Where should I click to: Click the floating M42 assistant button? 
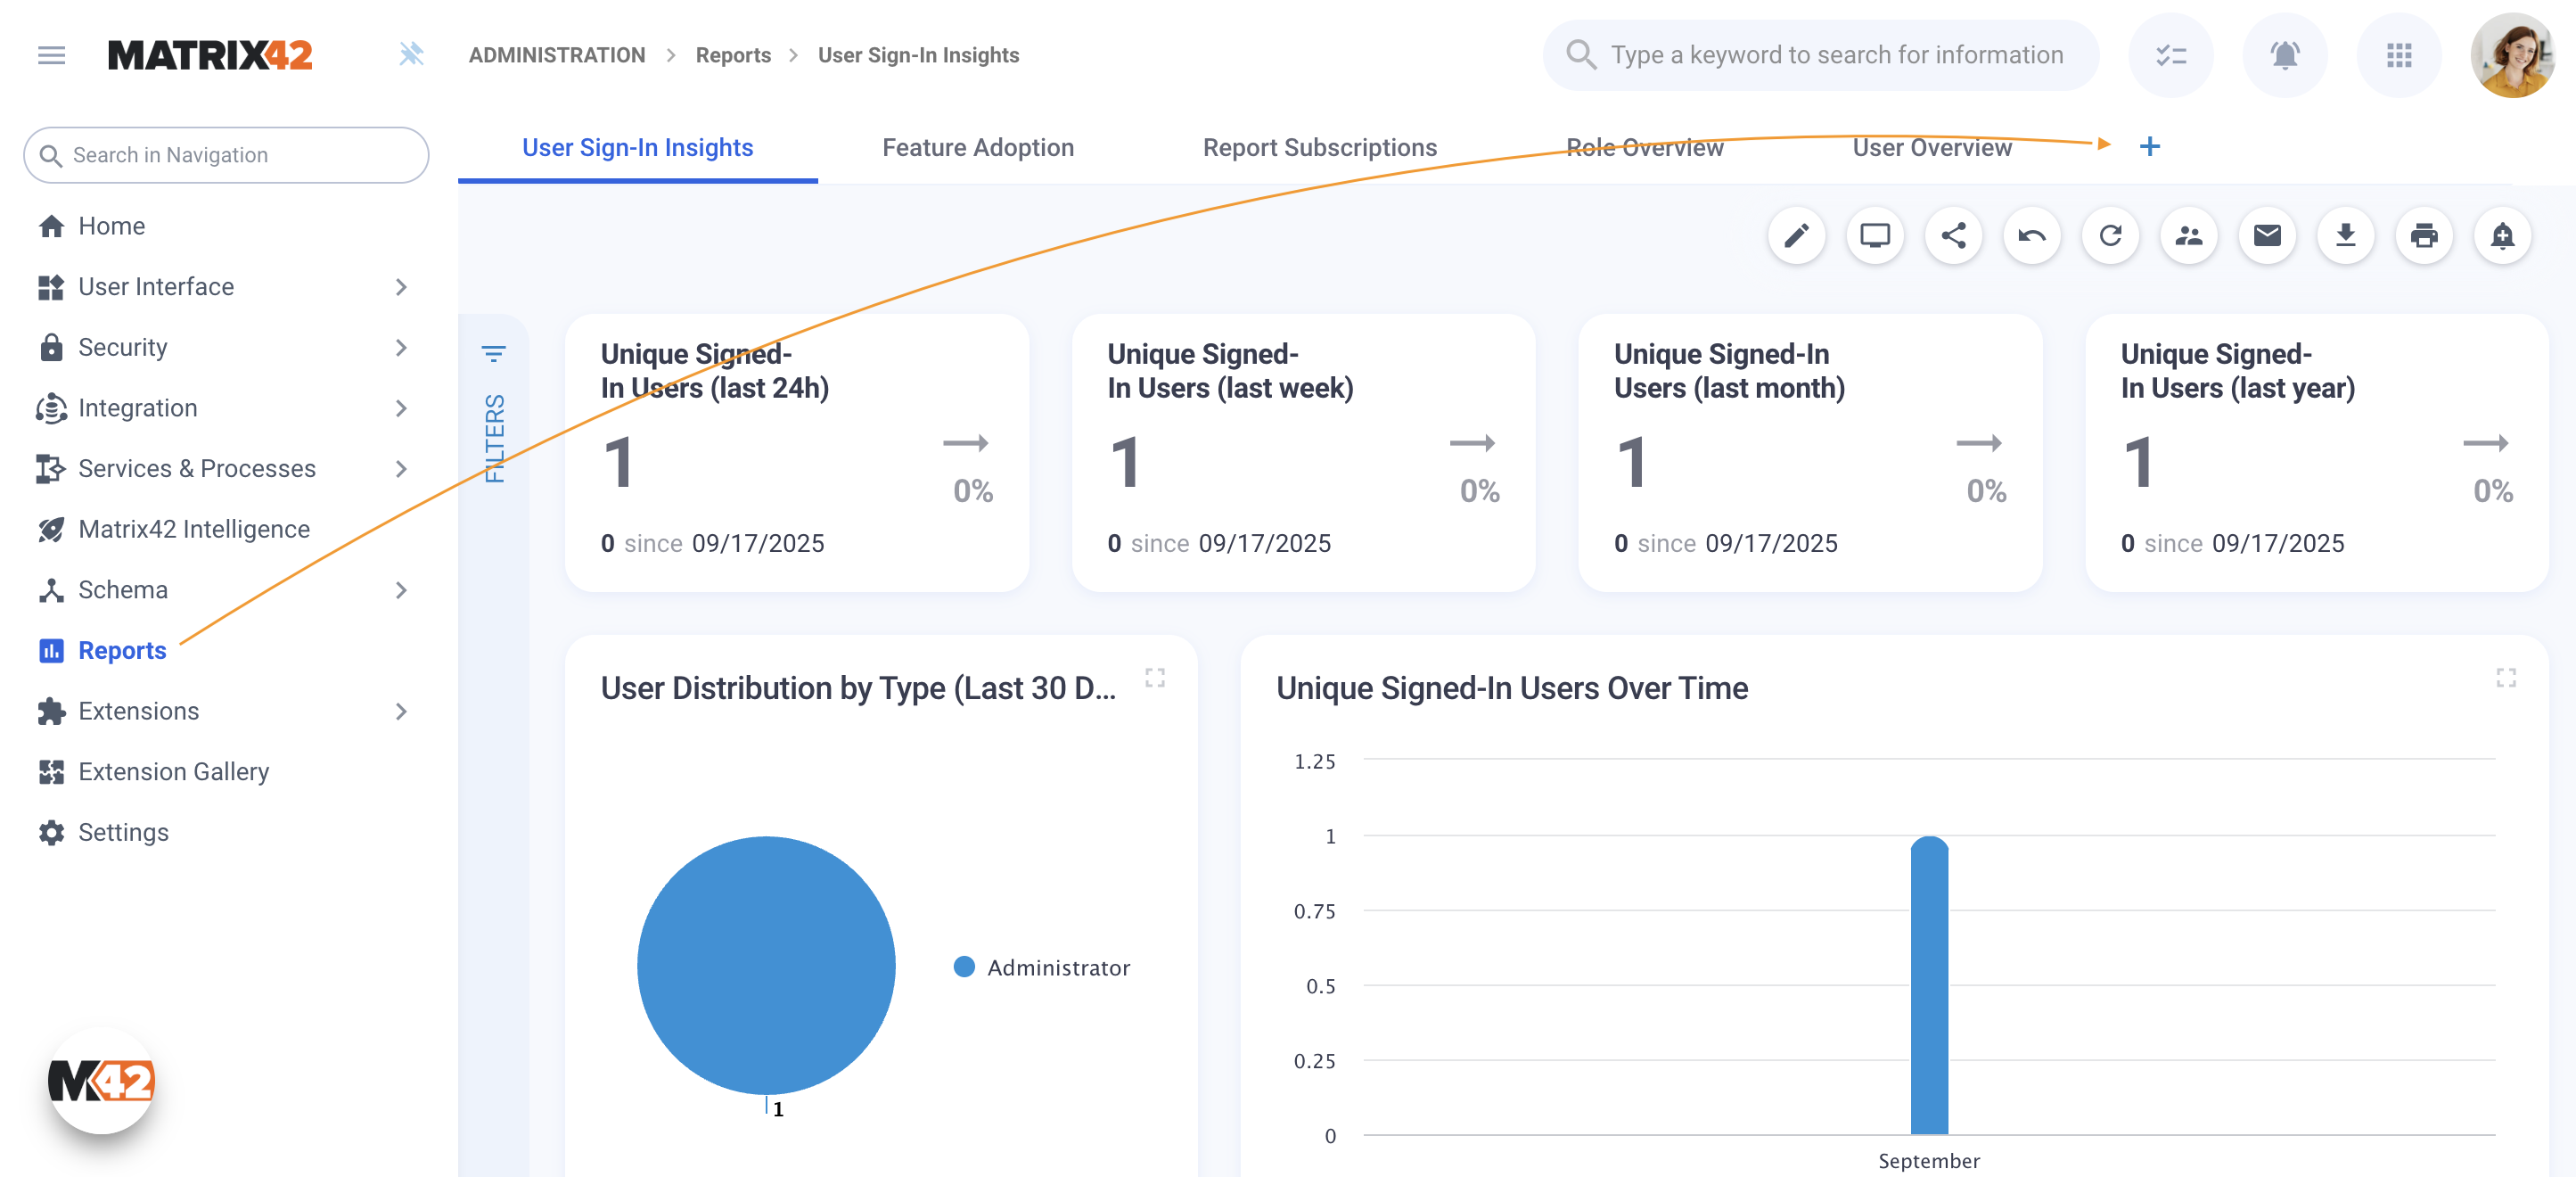tap(102, 1081)
